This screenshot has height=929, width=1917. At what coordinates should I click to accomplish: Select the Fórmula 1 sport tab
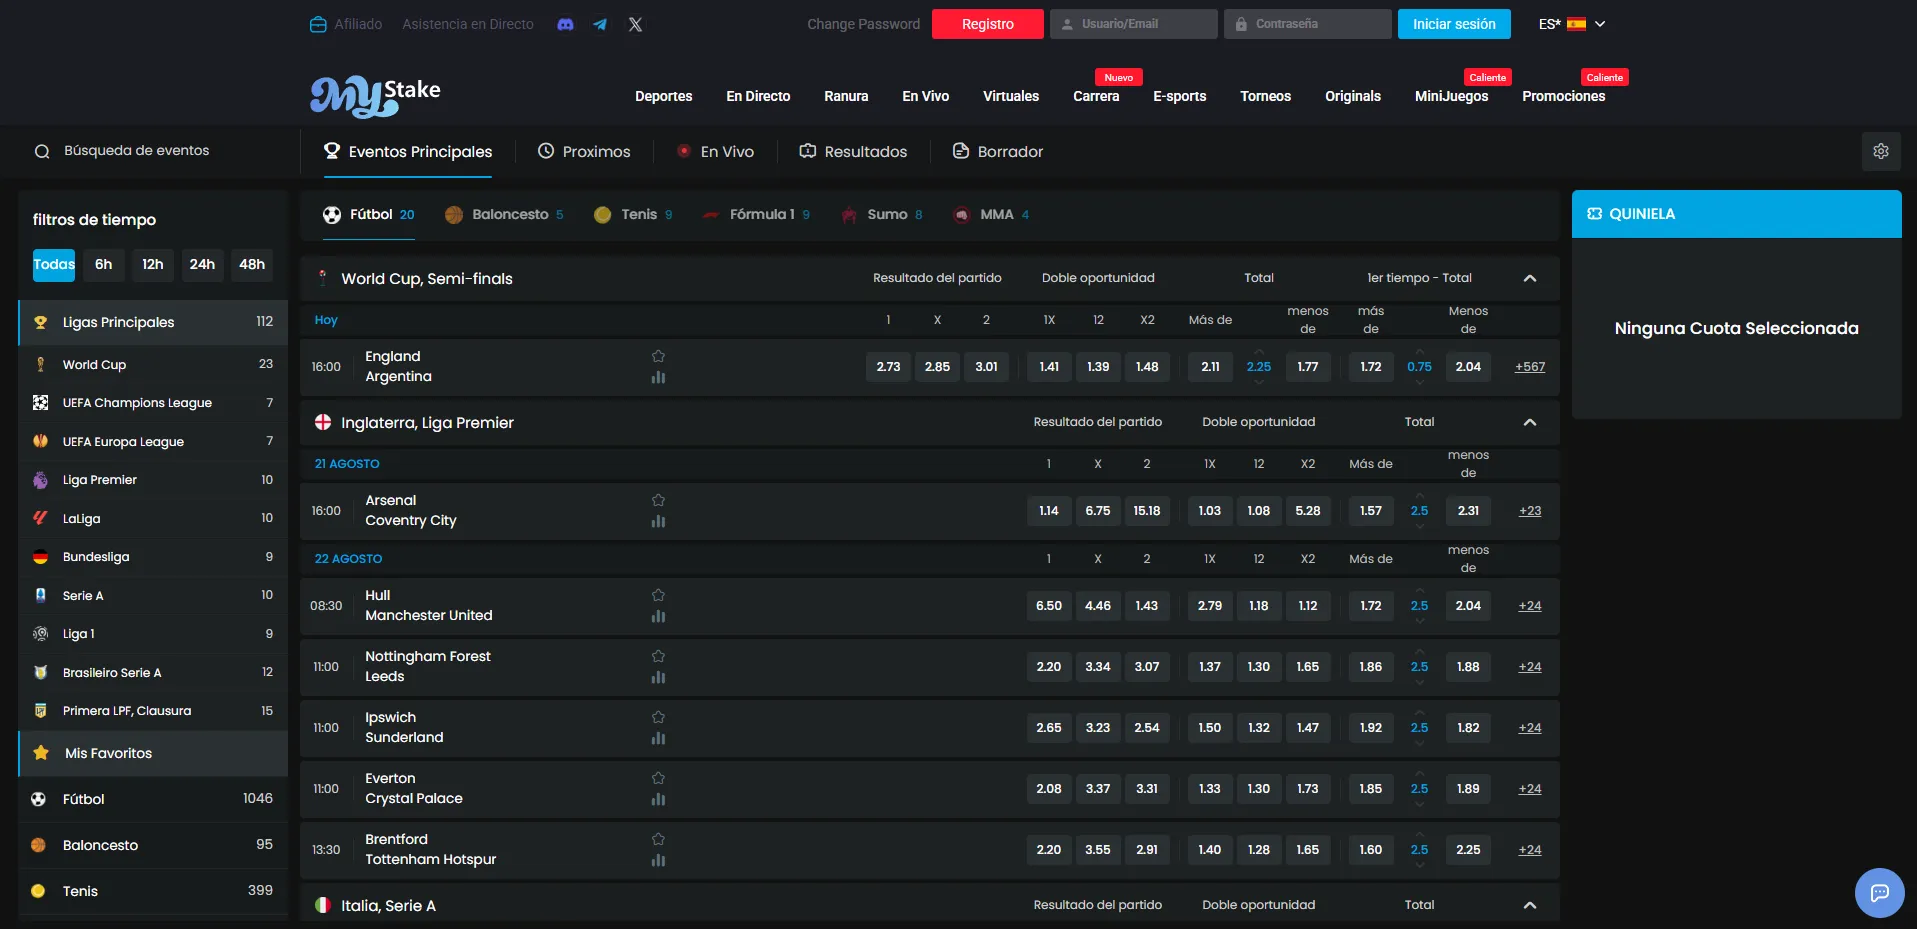click(756, 215)
